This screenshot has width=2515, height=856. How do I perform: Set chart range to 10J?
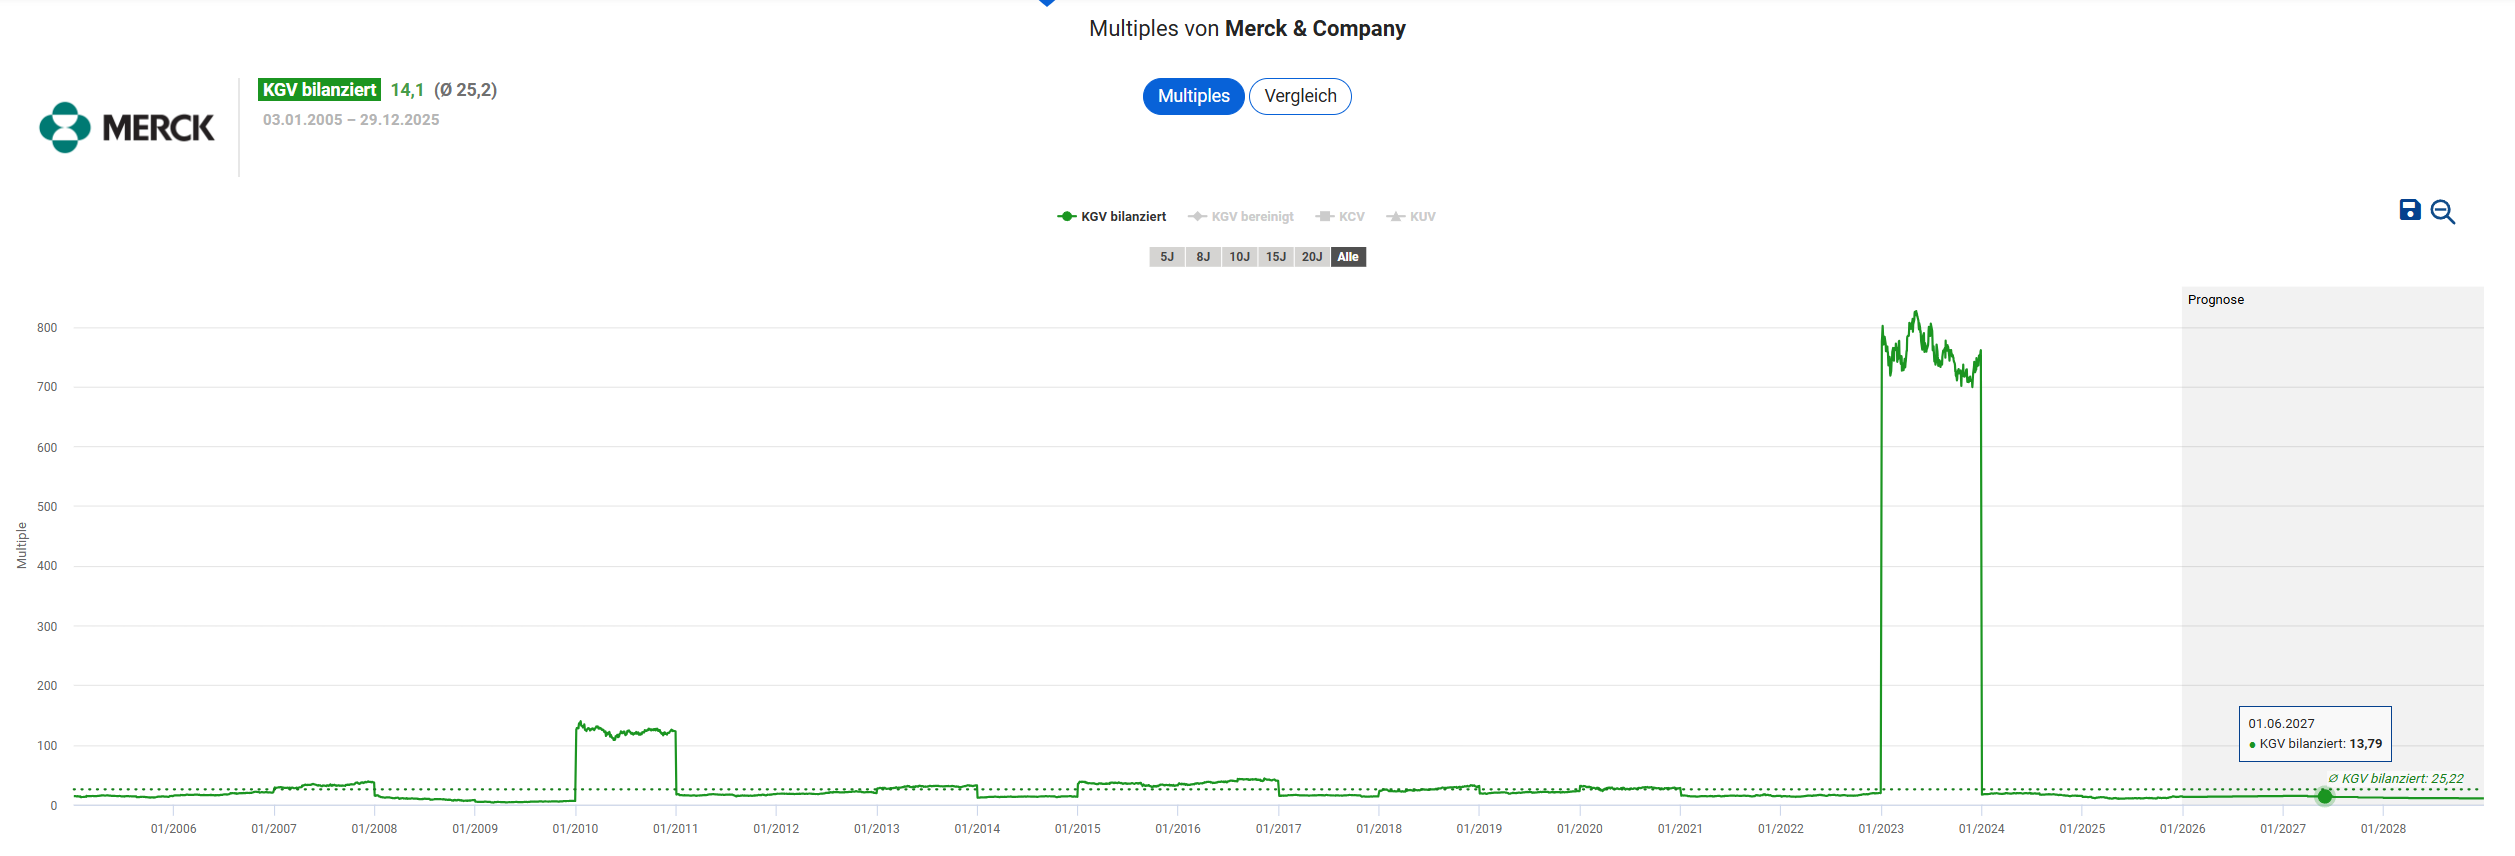tap(1239, 257)
